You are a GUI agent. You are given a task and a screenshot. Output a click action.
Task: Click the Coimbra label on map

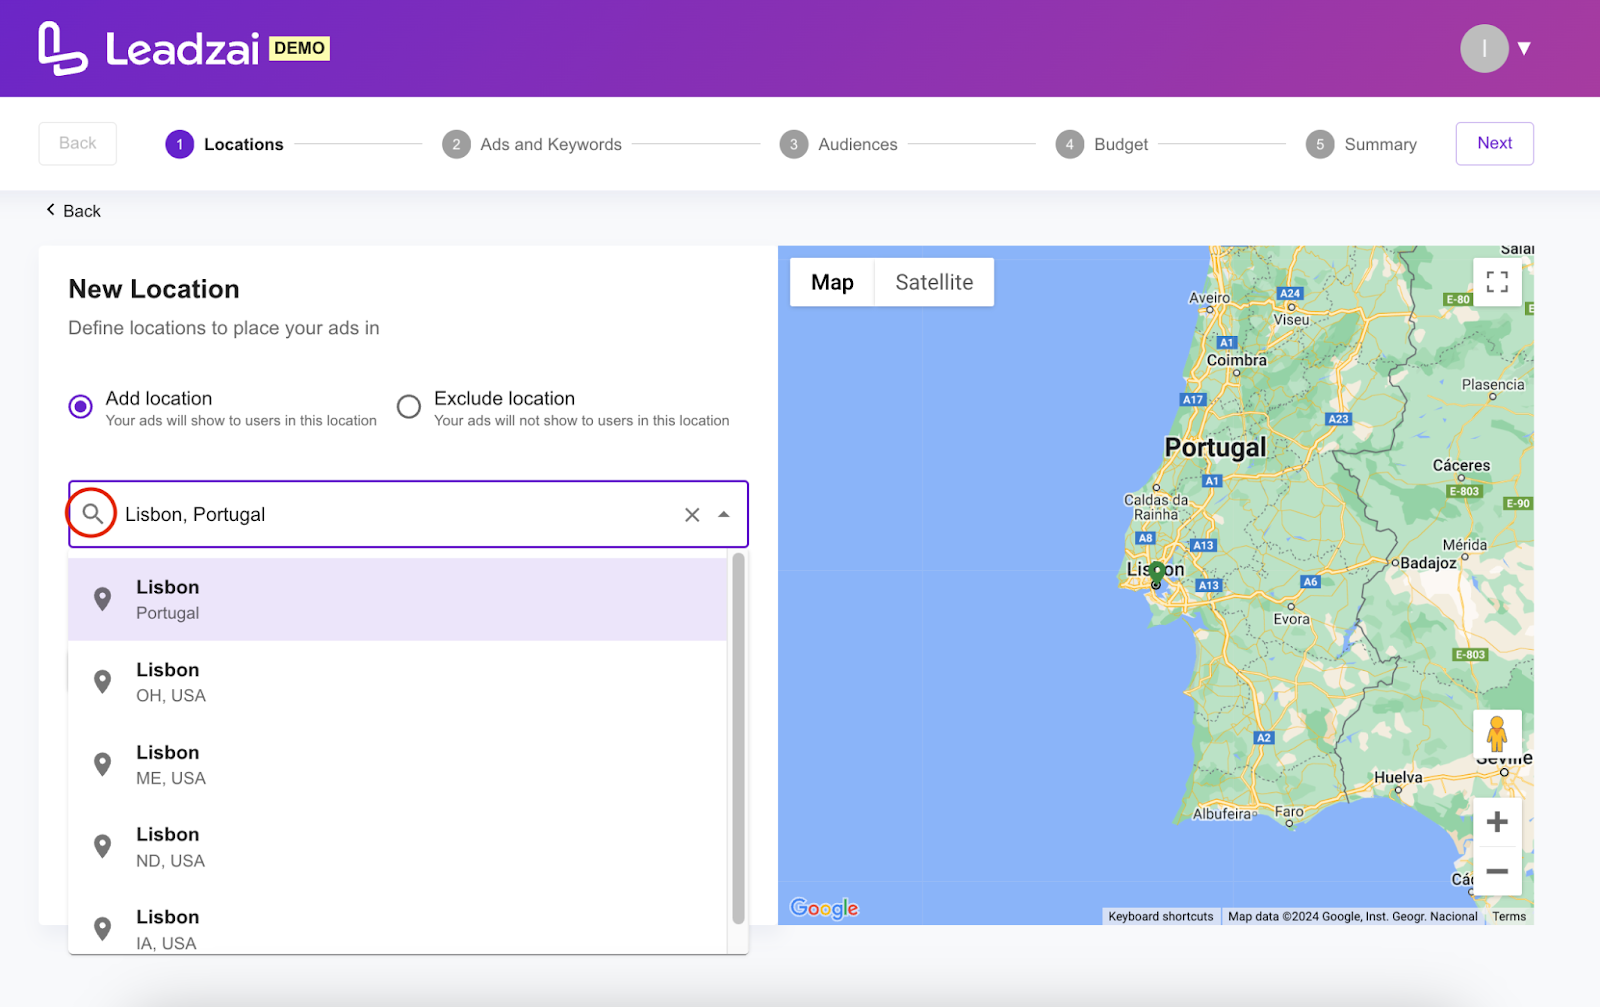(1236, 360)
